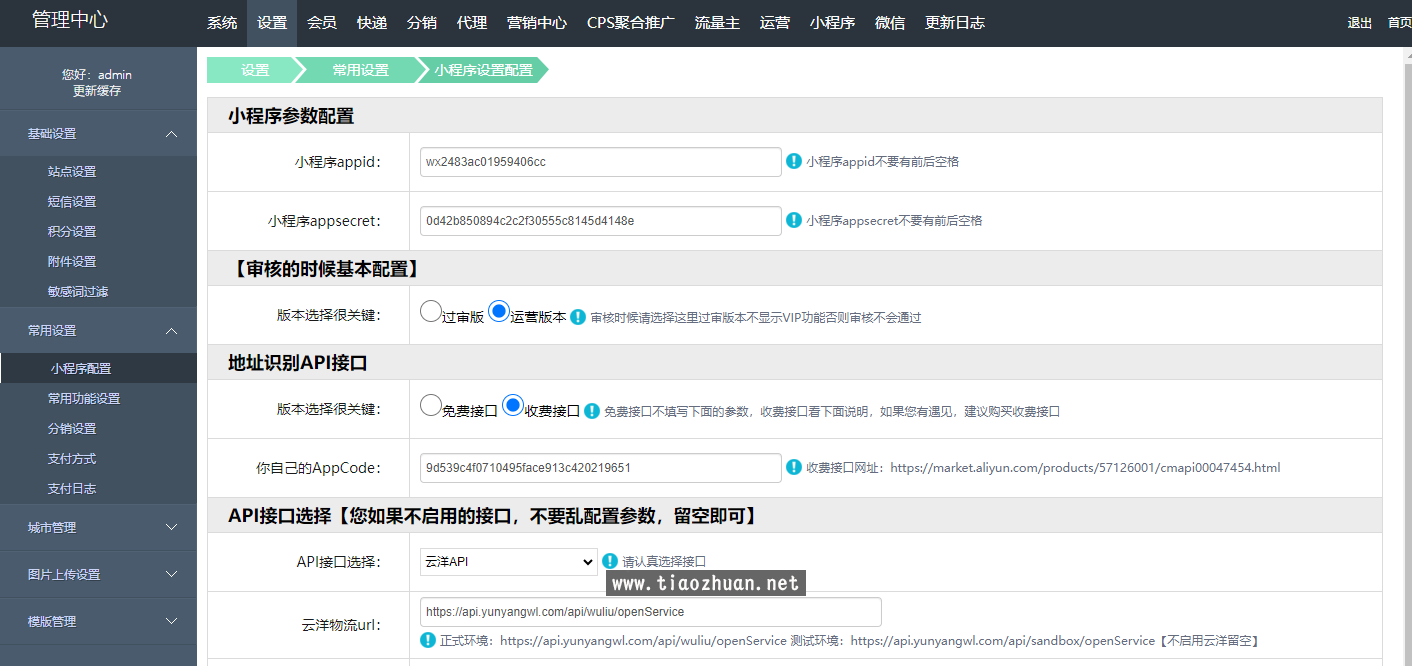1412x666 pixels.
Task: Open the 云洋API interface dropdown
Action: [508, 562]
